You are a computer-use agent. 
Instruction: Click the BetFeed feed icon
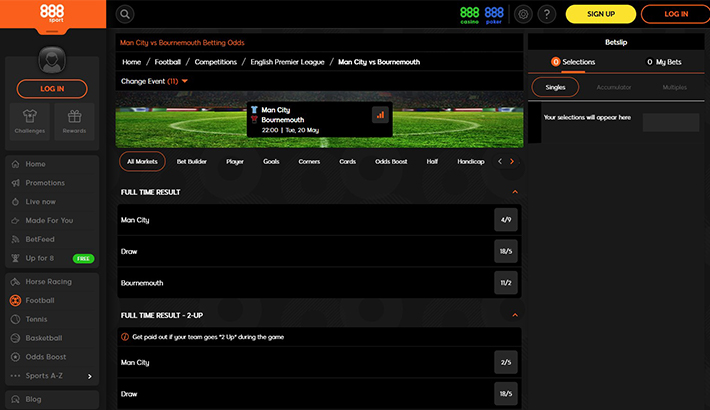15,239
